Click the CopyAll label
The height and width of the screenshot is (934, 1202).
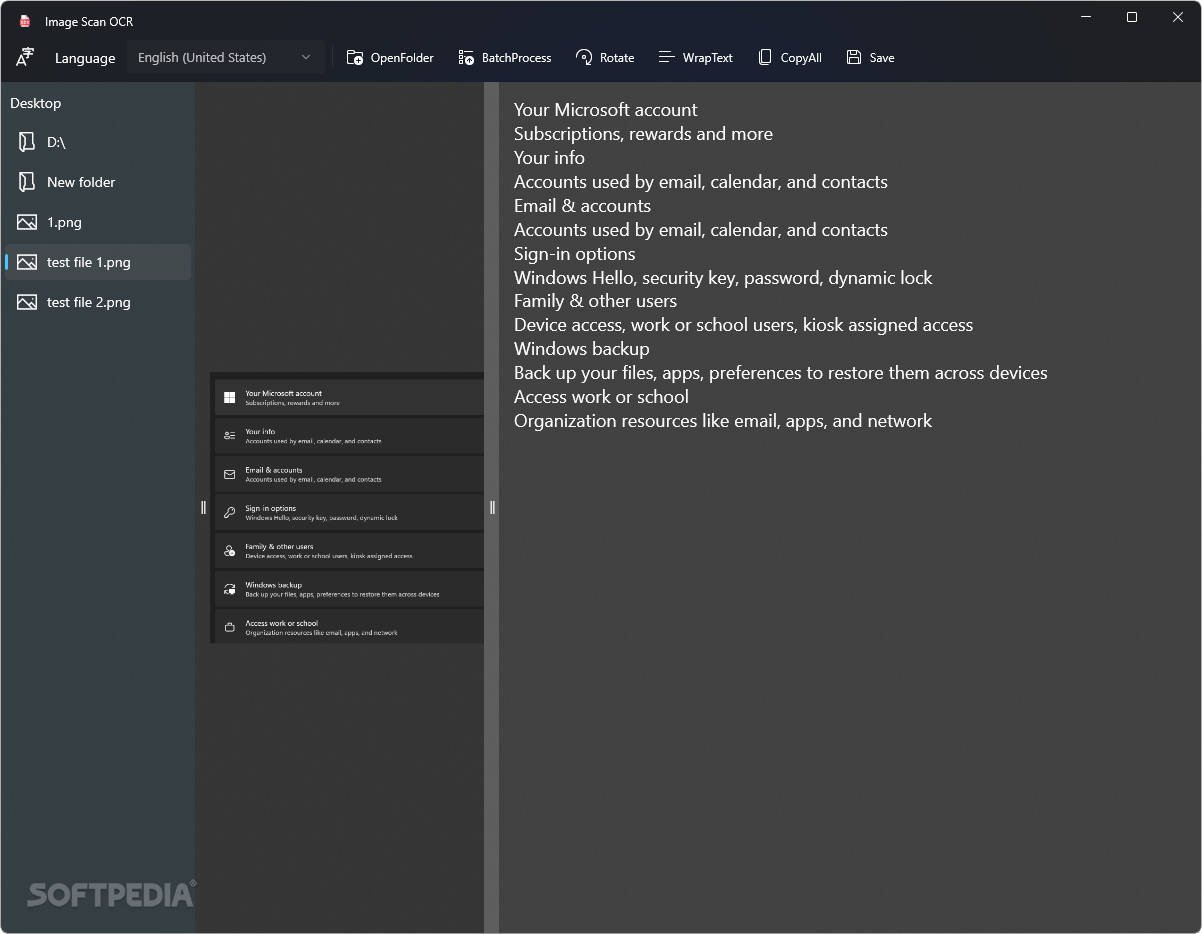pos(801,58)
